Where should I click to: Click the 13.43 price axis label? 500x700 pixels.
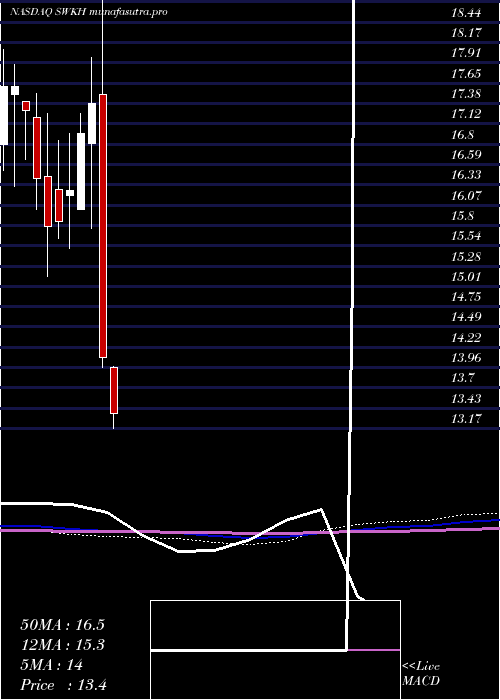466,398
